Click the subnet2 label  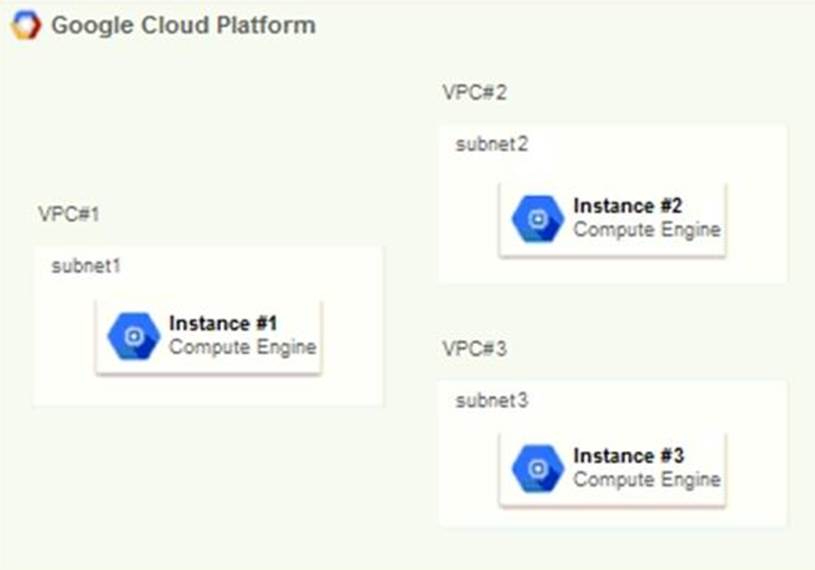(492, 144)
